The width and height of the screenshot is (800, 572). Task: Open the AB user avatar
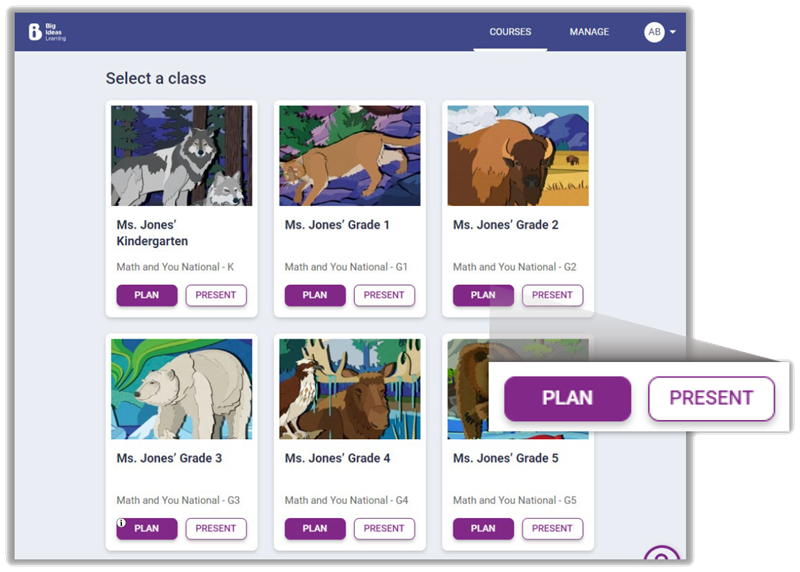click(x=654, y=32)
